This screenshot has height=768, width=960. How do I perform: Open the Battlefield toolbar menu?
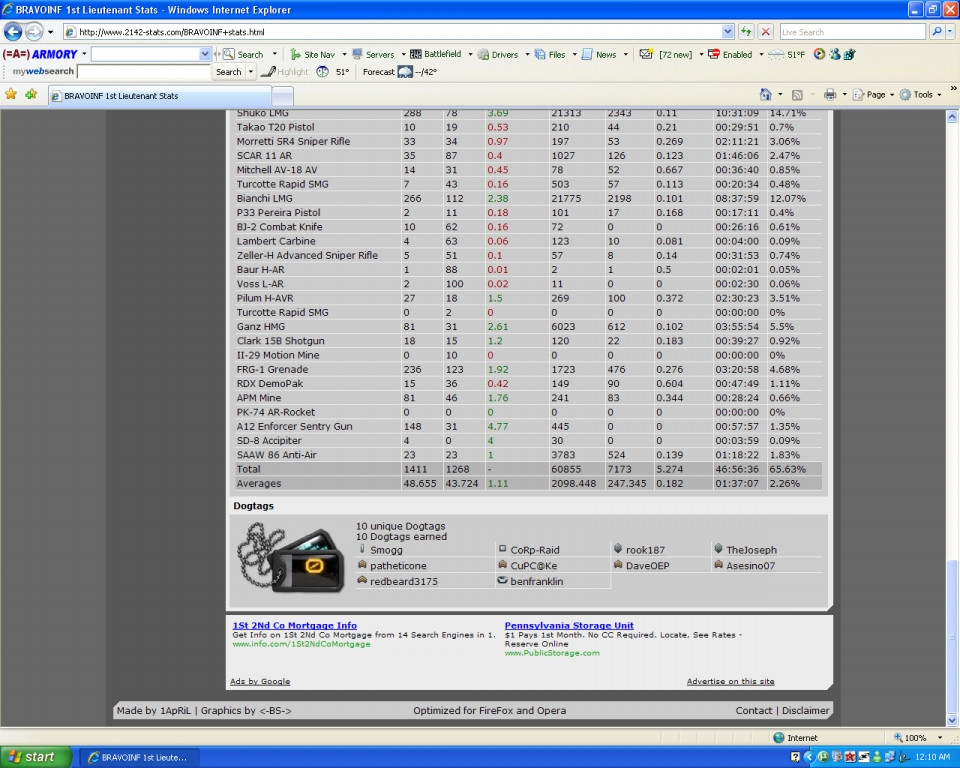pos(436,54)
